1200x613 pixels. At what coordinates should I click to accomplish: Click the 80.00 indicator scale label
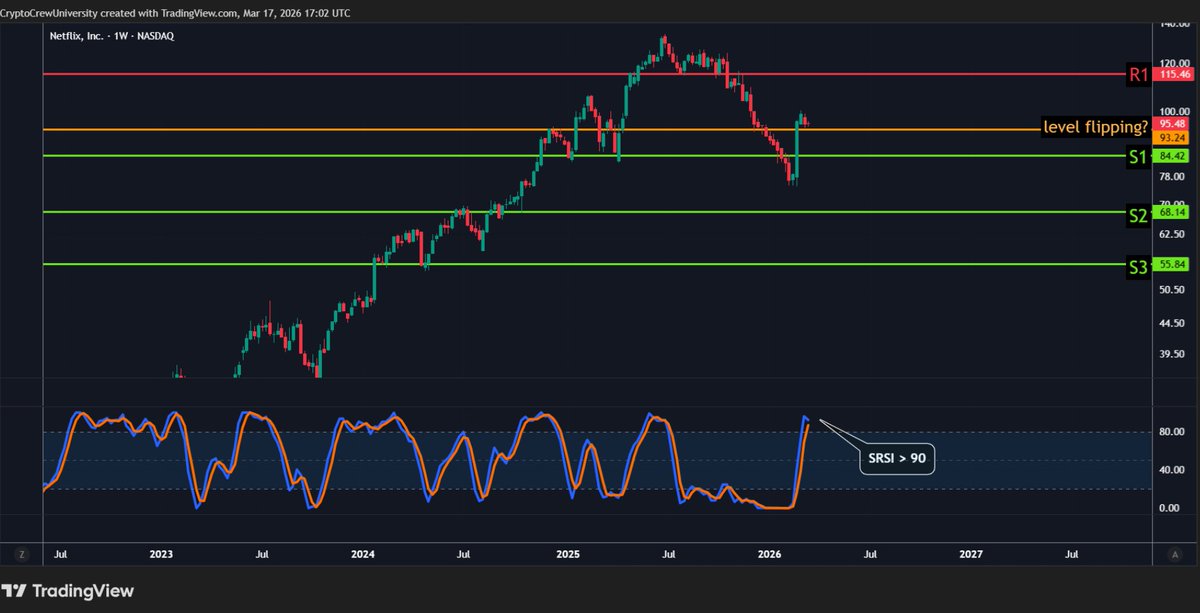(x=1172, y=432)
